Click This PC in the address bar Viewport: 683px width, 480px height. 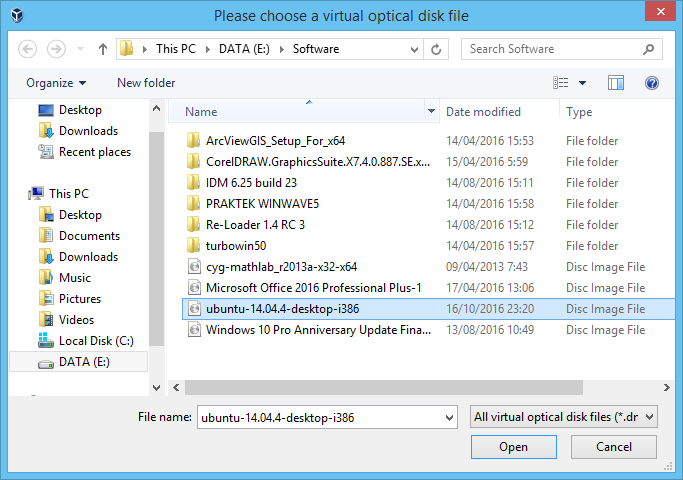[x=176, y=49]
